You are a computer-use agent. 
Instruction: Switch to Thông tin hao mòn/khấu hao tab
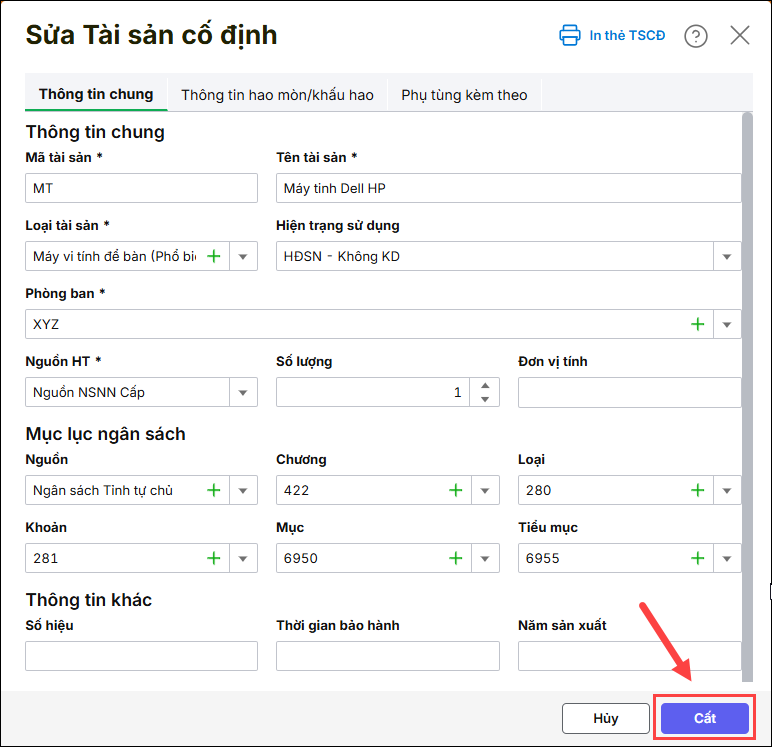[277, 95]
